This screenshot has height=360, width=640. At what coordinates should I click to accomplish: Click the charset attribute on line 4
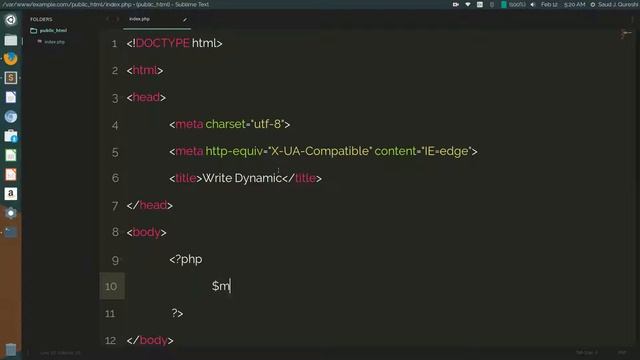[x=226, y=124]
